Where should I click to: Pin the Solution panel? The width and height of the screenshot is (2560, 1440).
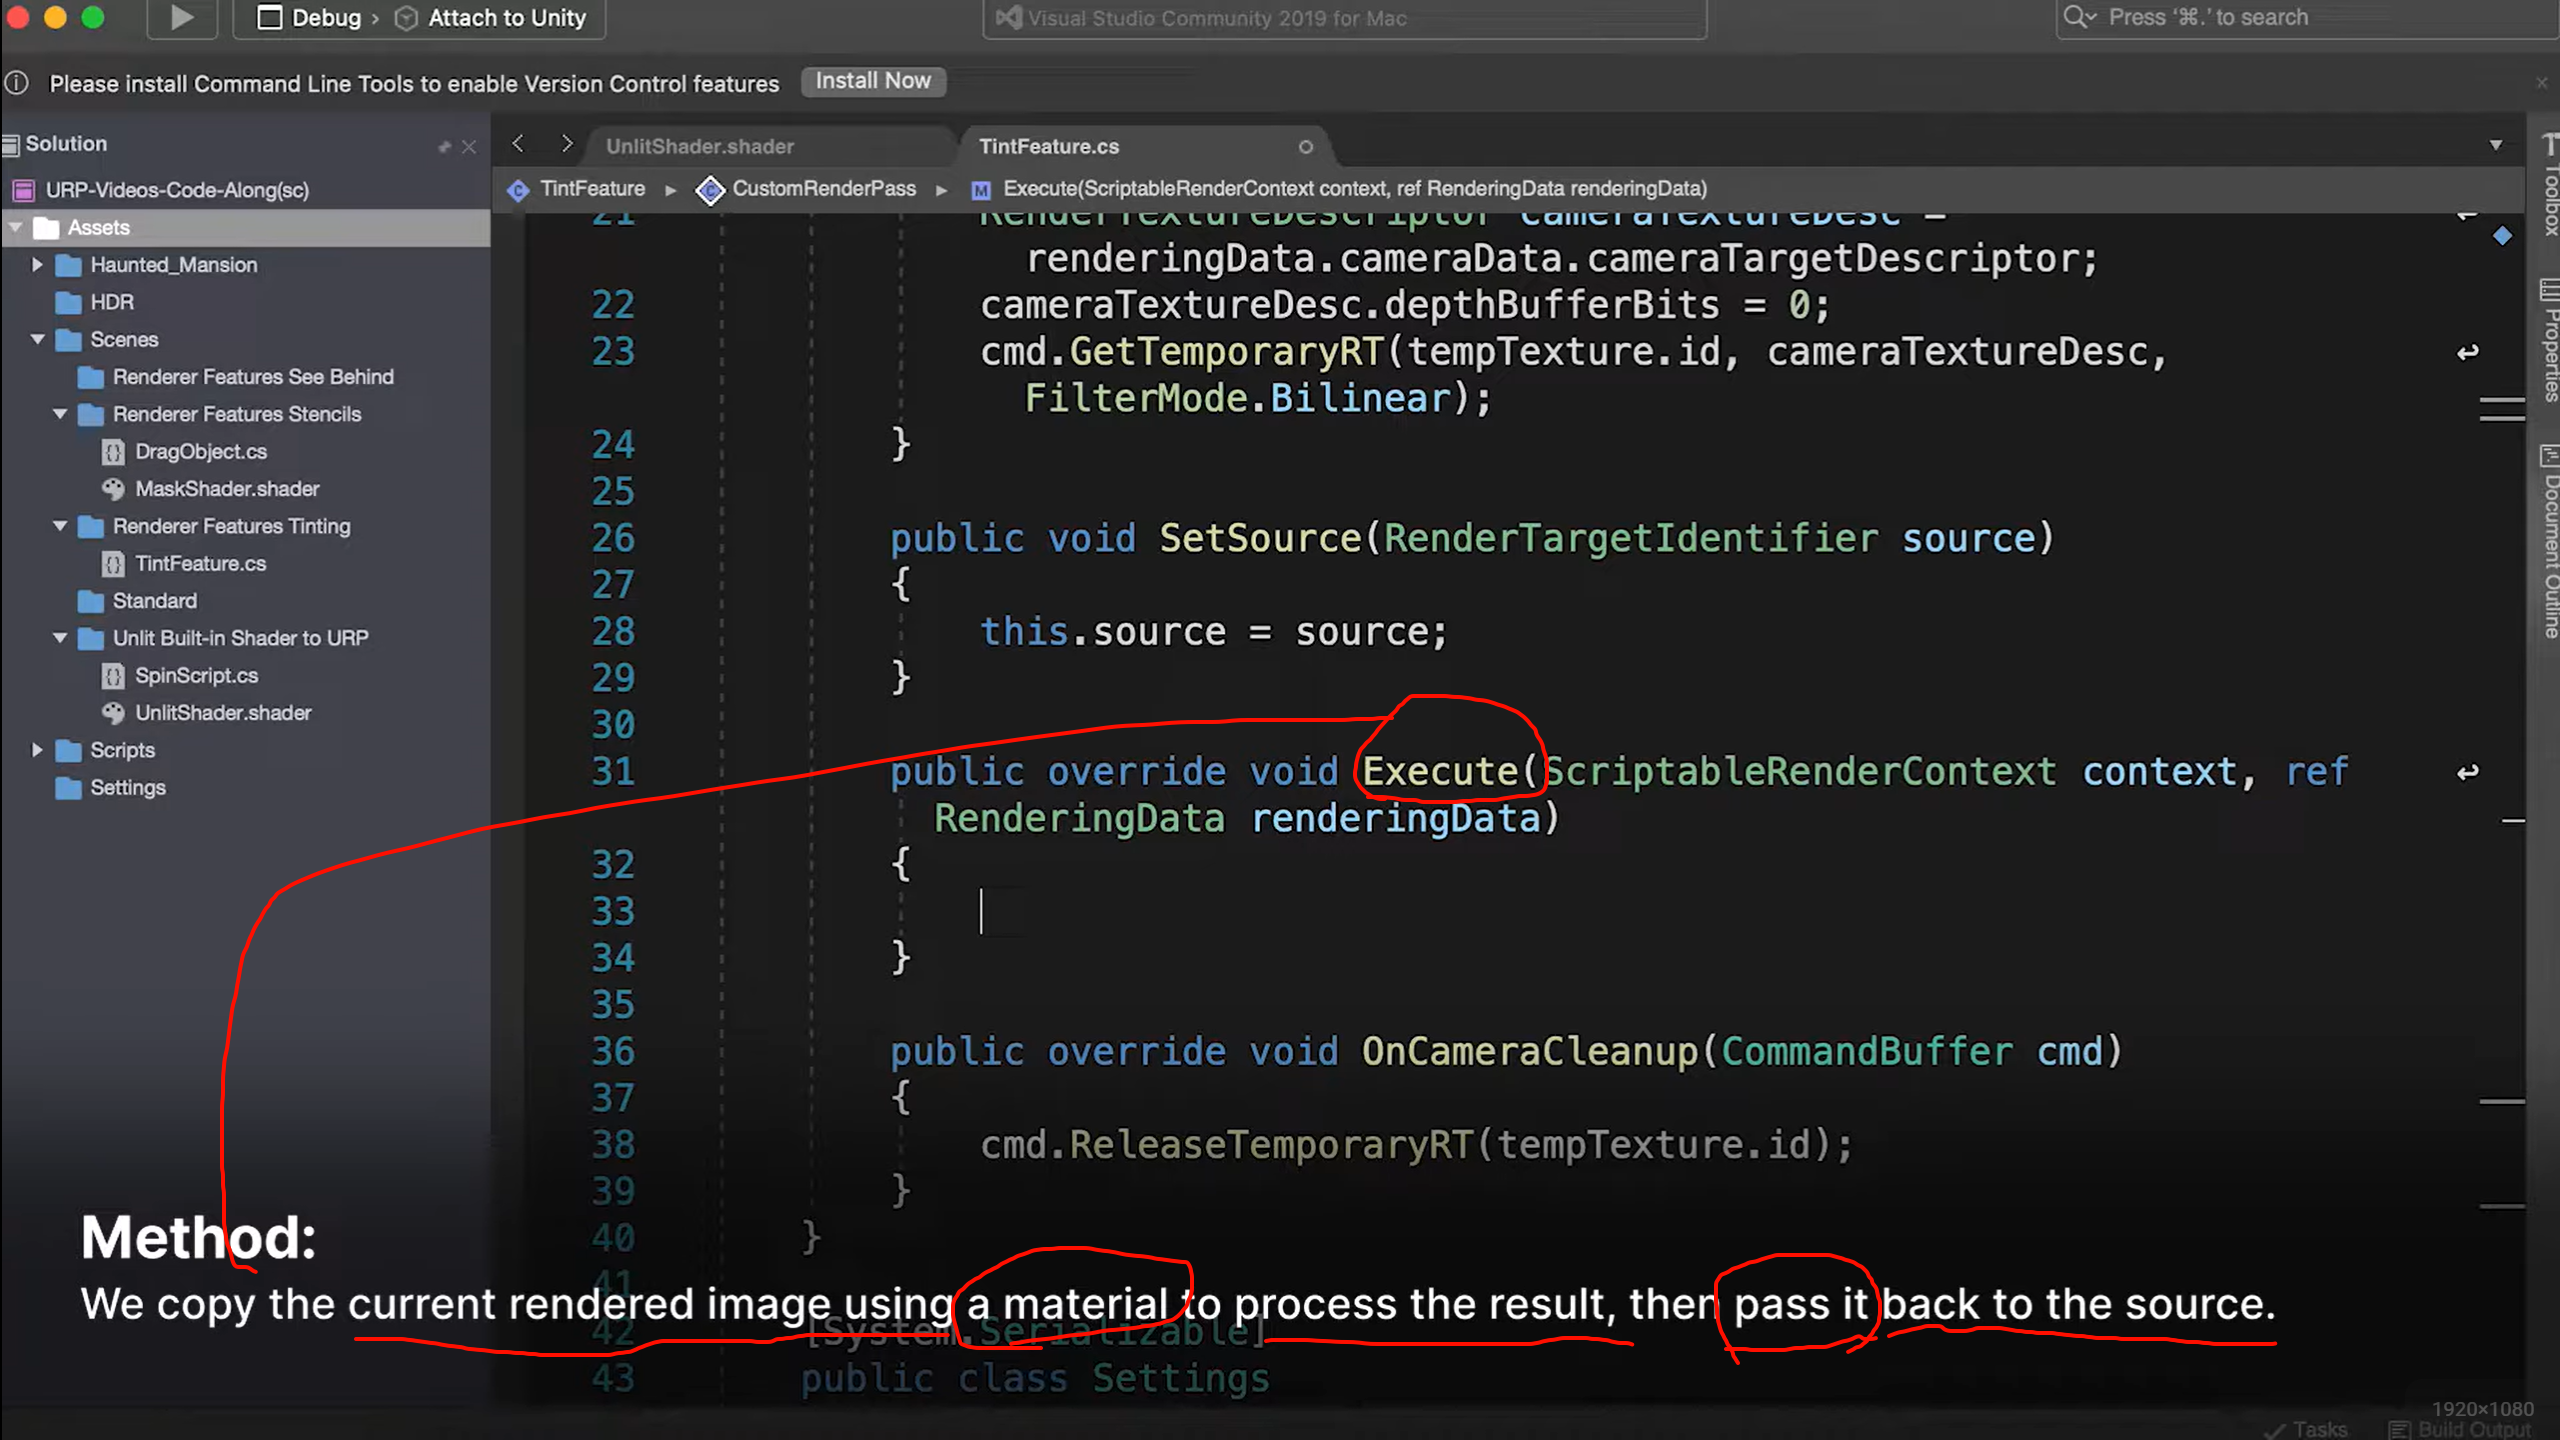click(444, 147)
